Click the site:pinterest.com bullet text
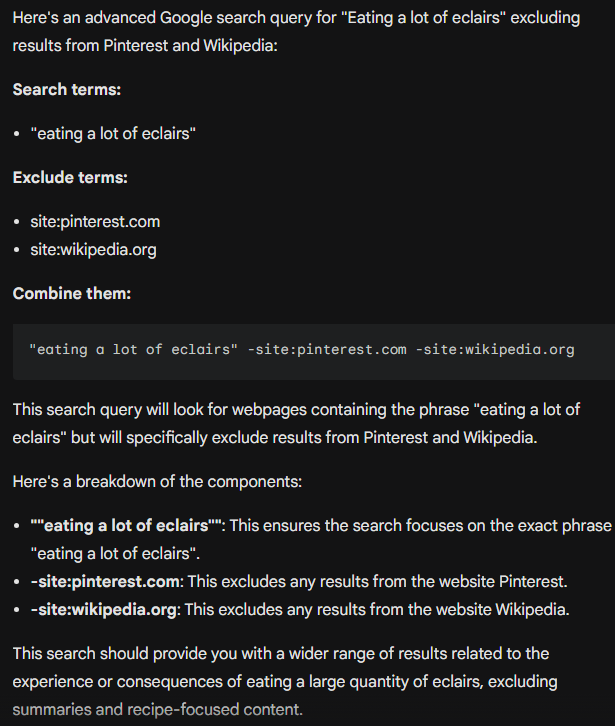This screenshot has height=726, width=615. pyautogui.click(x=95, y=222)
